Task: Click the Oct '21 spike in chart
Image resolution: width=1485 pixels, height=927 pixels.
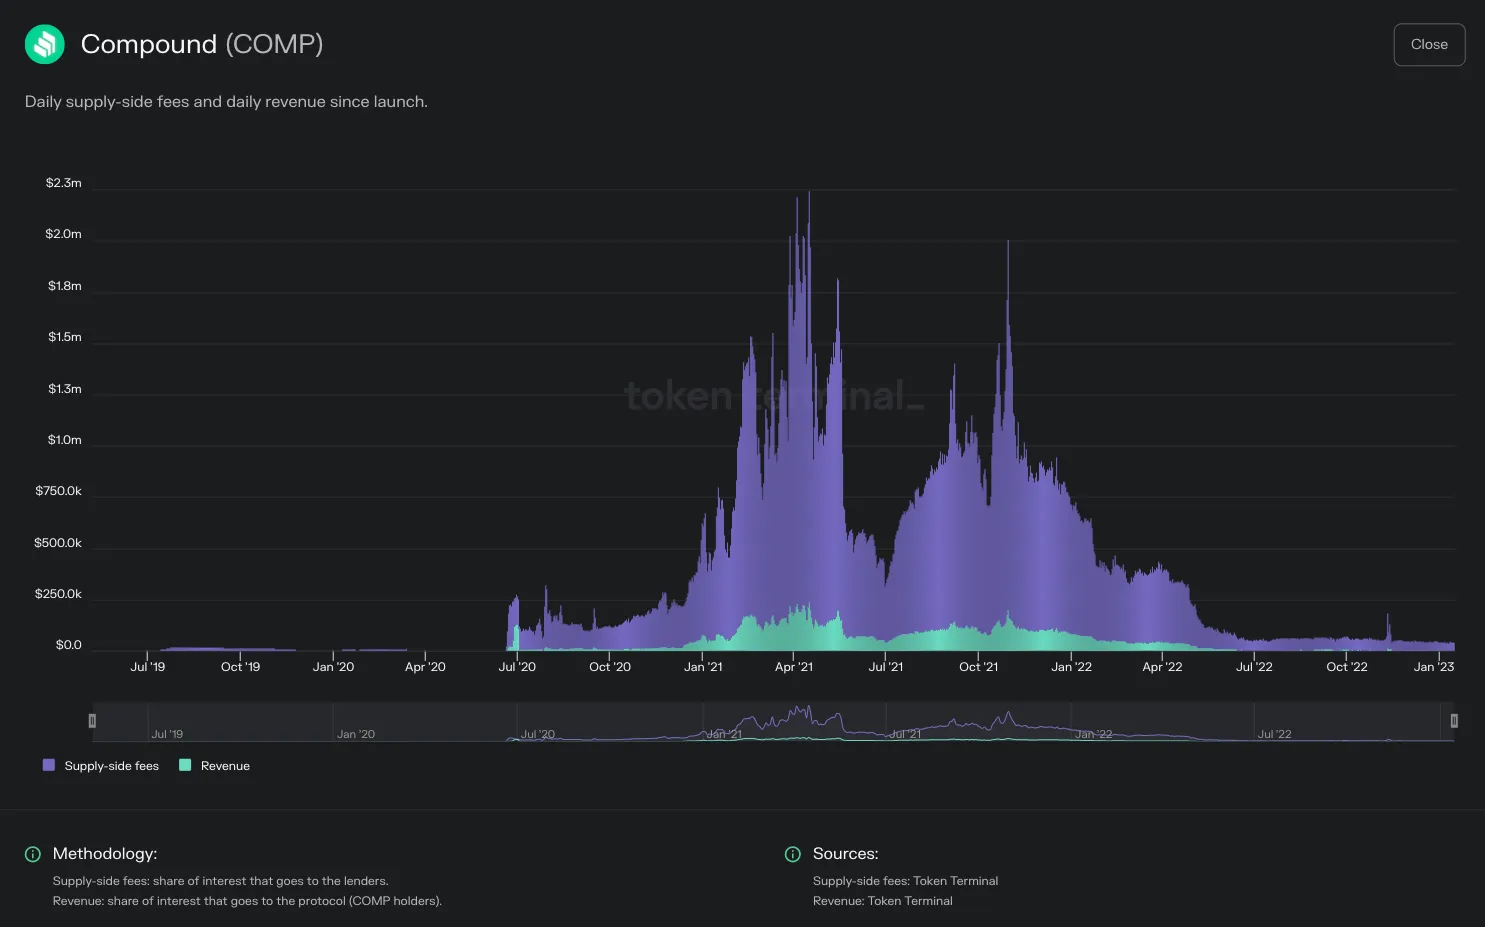Action: tap(1008, 245)
